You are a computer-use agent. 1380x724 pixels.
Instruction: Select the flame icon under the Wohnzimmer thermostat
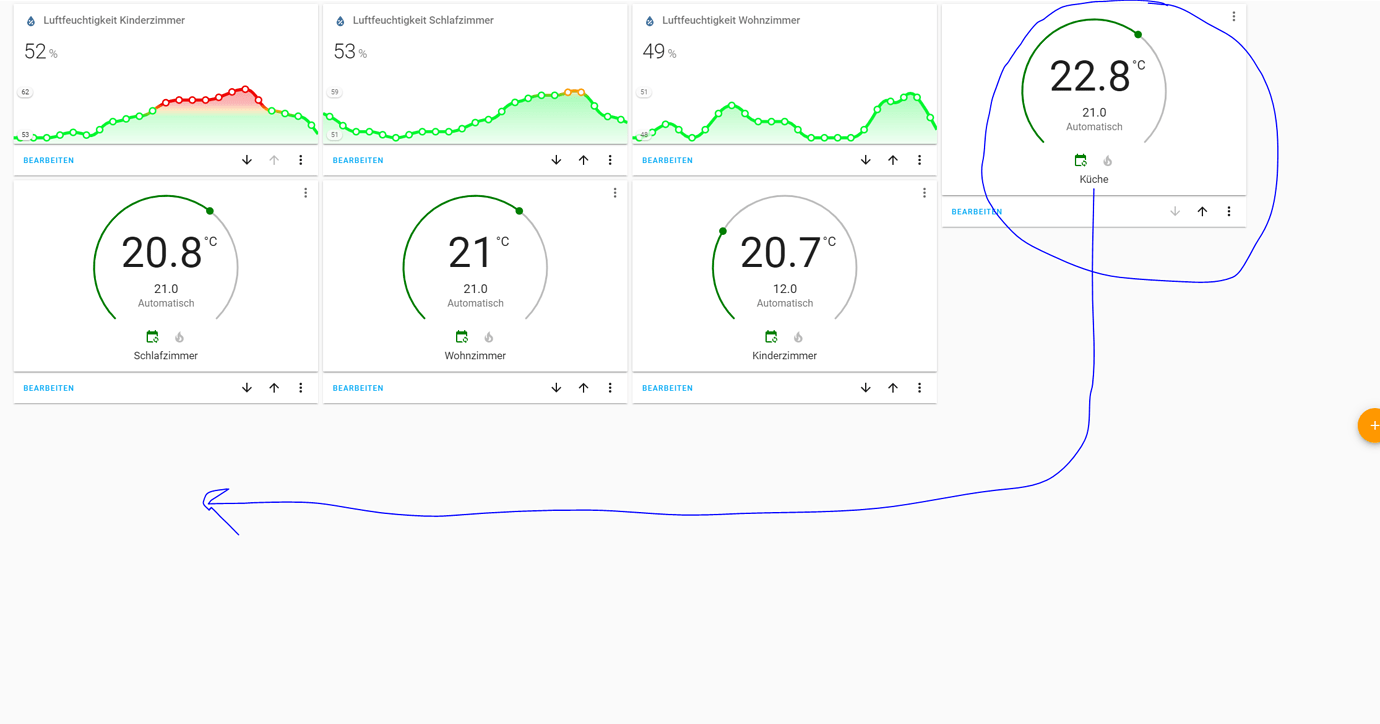click(488, 336)
